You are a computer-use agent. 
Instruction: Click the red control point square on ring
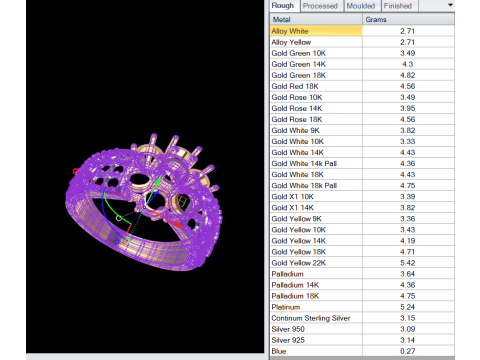pos(76,171)
